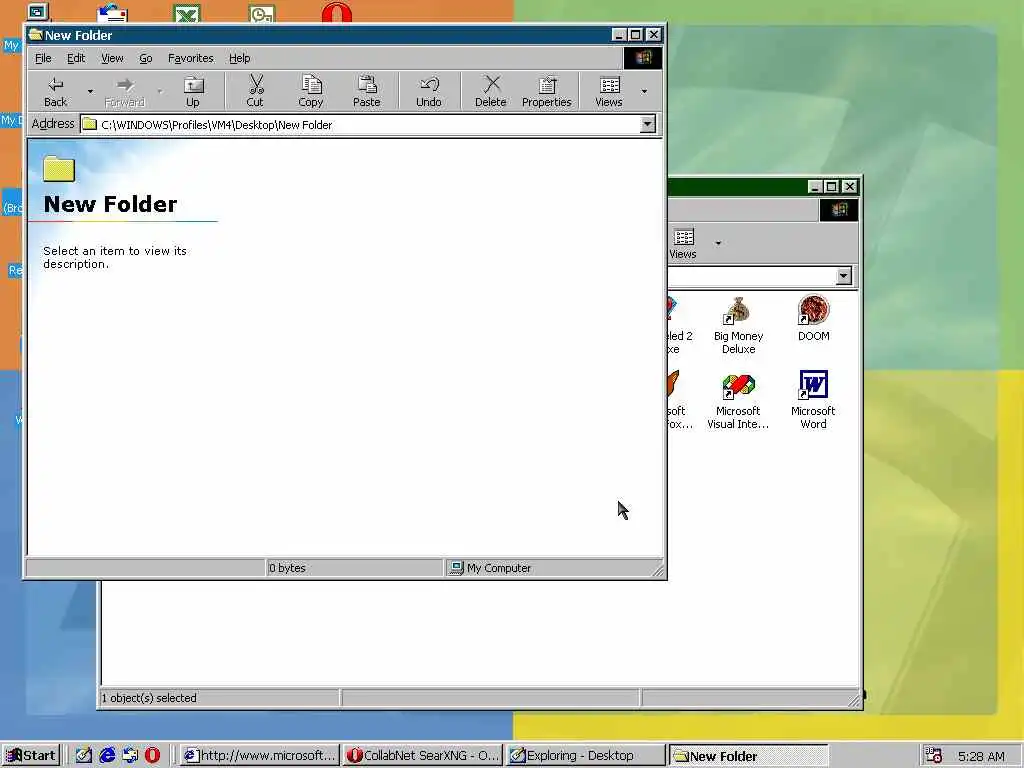The width and height of the screenshot is (1024, 768).
Task: Expand the Address bar dropdown in New Folder
Action: pos(647,124)
